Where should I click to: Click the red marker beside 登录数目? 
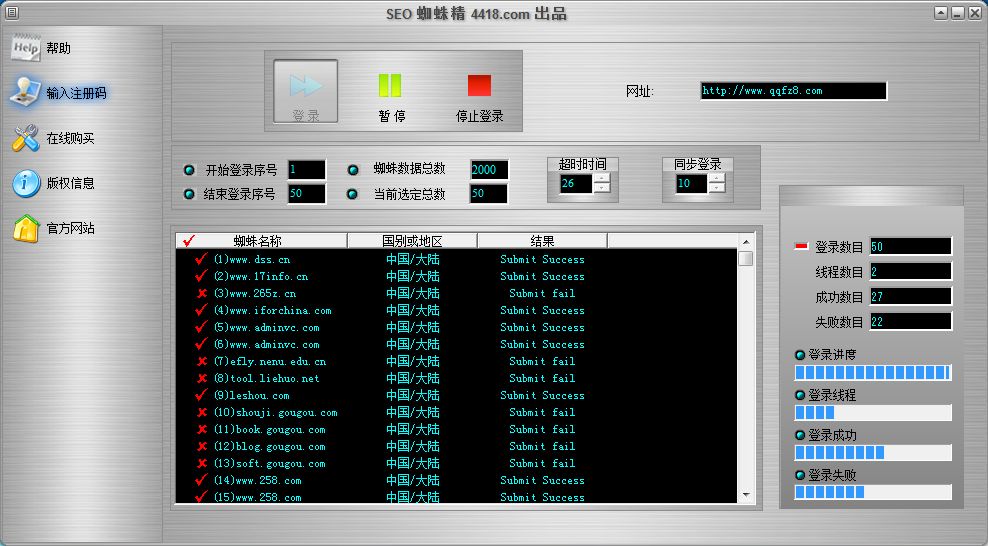tap(801, 246)
